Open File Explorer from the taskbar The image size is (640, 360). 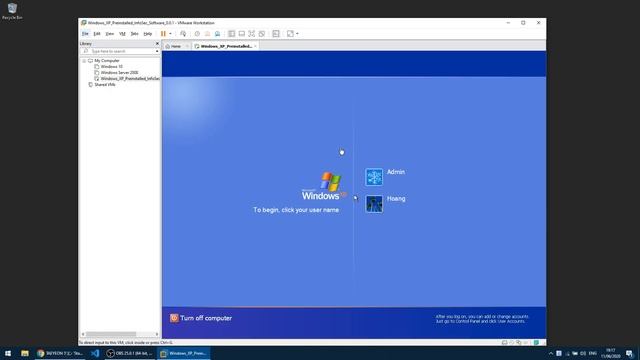(25, 353)
